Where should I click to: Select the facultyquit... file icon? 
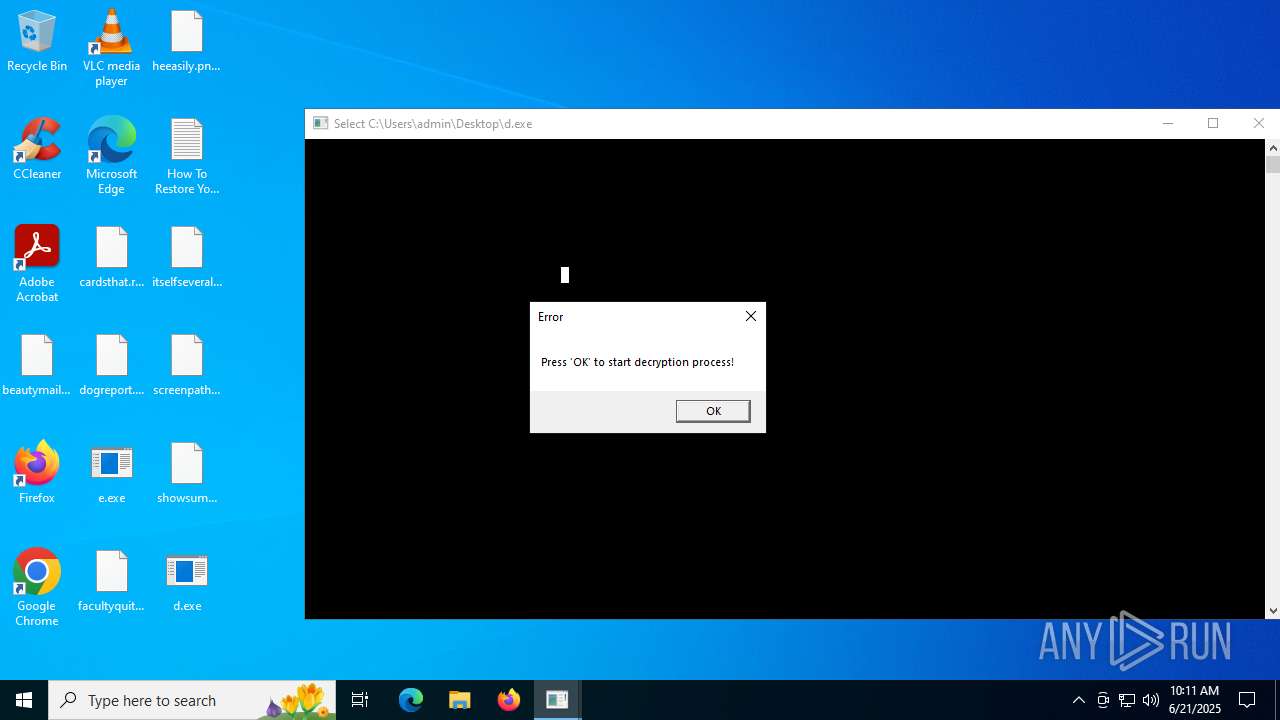111,582
